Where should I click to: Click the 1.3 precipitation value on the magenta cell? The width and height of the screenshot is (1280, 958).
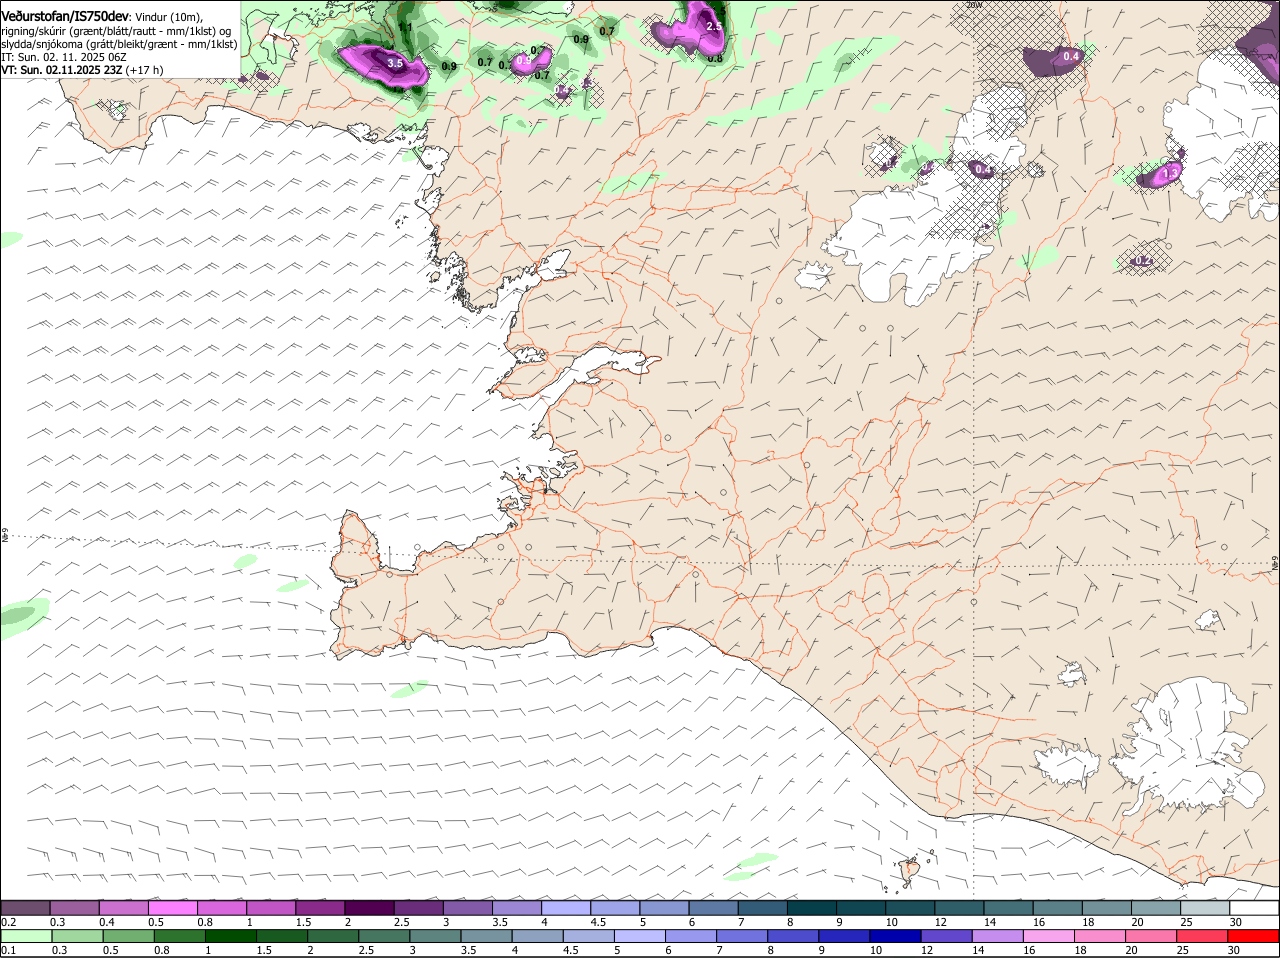tap(1171, 173)
